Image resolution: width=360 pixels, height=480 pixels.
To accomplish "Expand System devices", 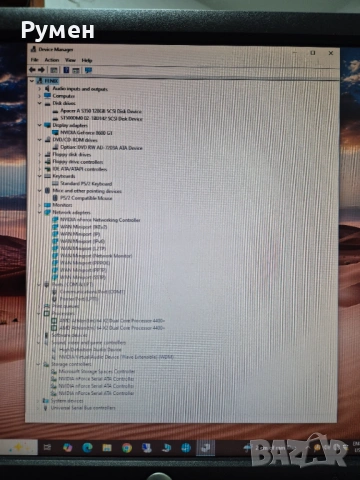I will (38, 401).
